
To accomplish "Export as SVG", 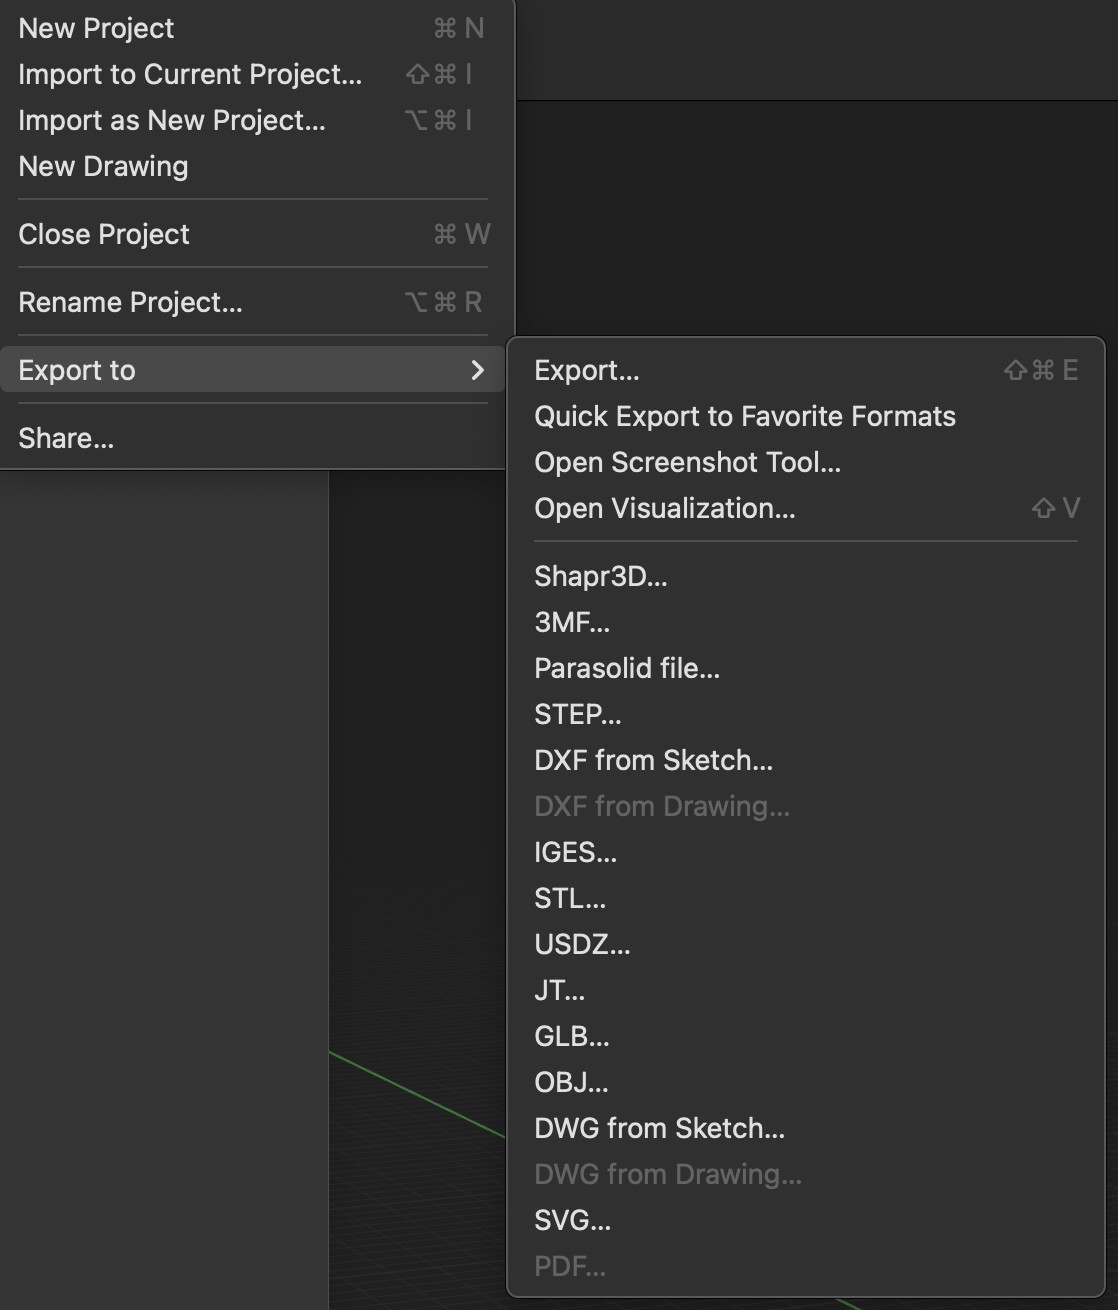I will 805,1220.
